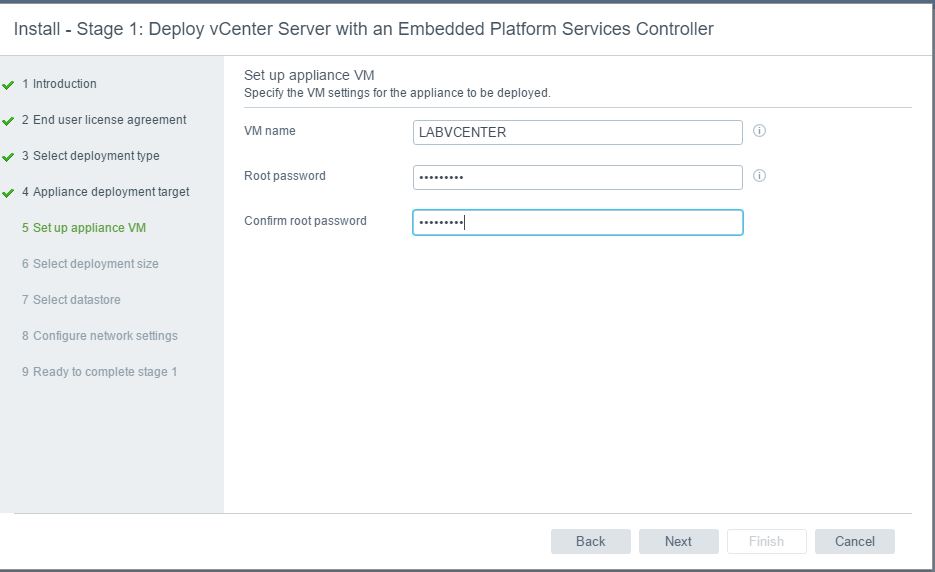This screenshot has width=935, height=572.
Task: Focus the VM name field containing LABVCENTER
Action: click(x=577, y=132)
